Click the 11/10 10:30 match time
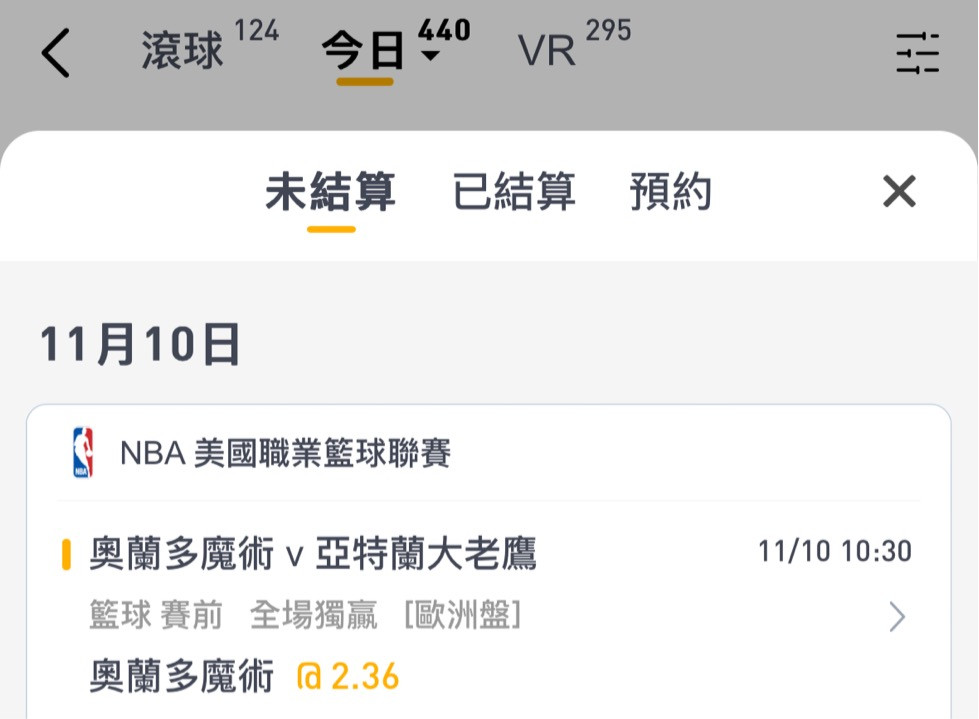The height and width of the screenshot is (719, 979). 835,552
